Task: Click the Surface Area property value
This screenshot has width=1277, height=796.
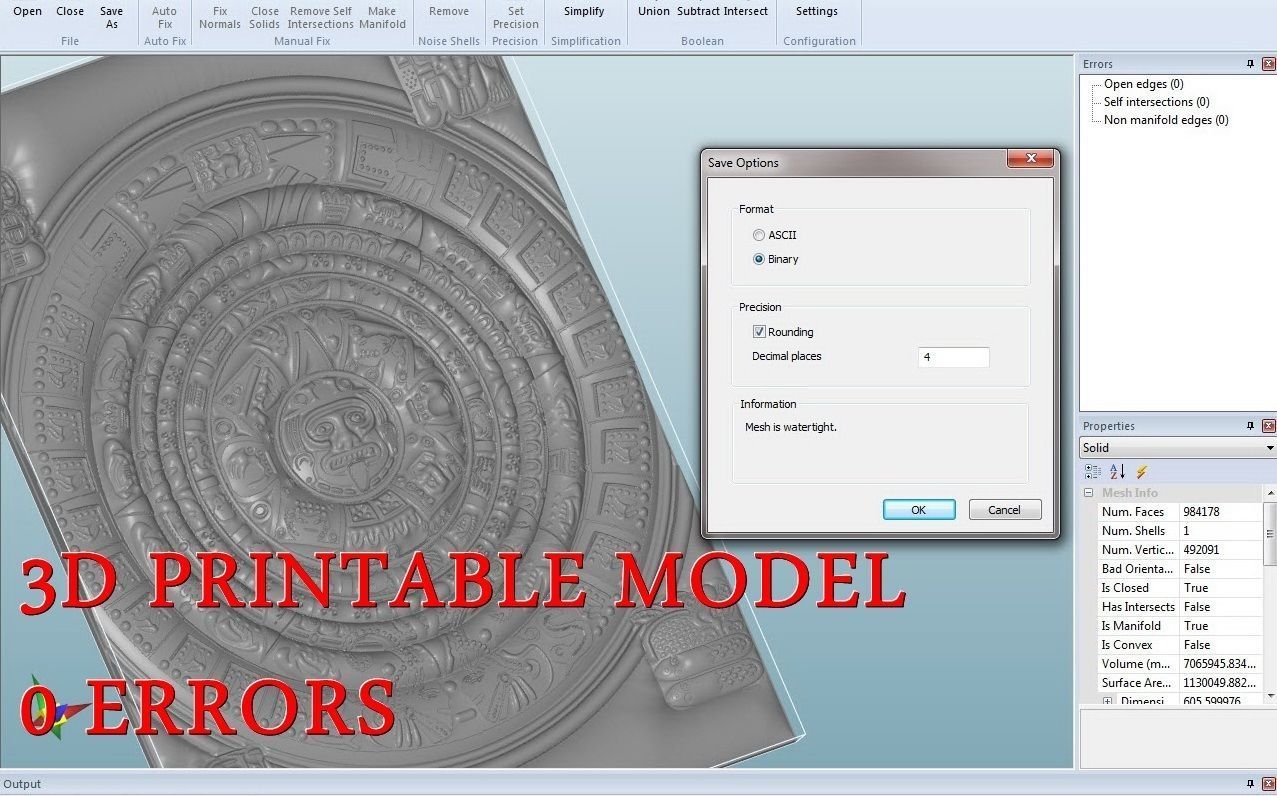Action: 1221,683
